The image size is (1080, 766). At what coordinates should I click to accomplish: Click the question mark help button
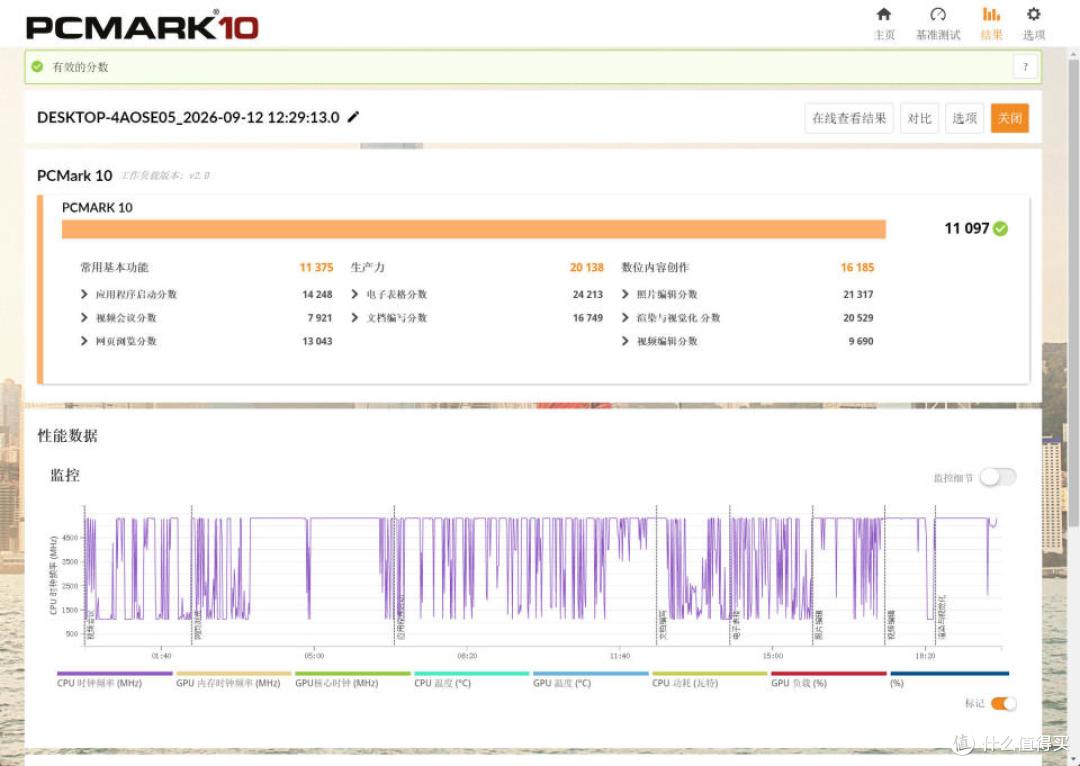coord(1025,67)
